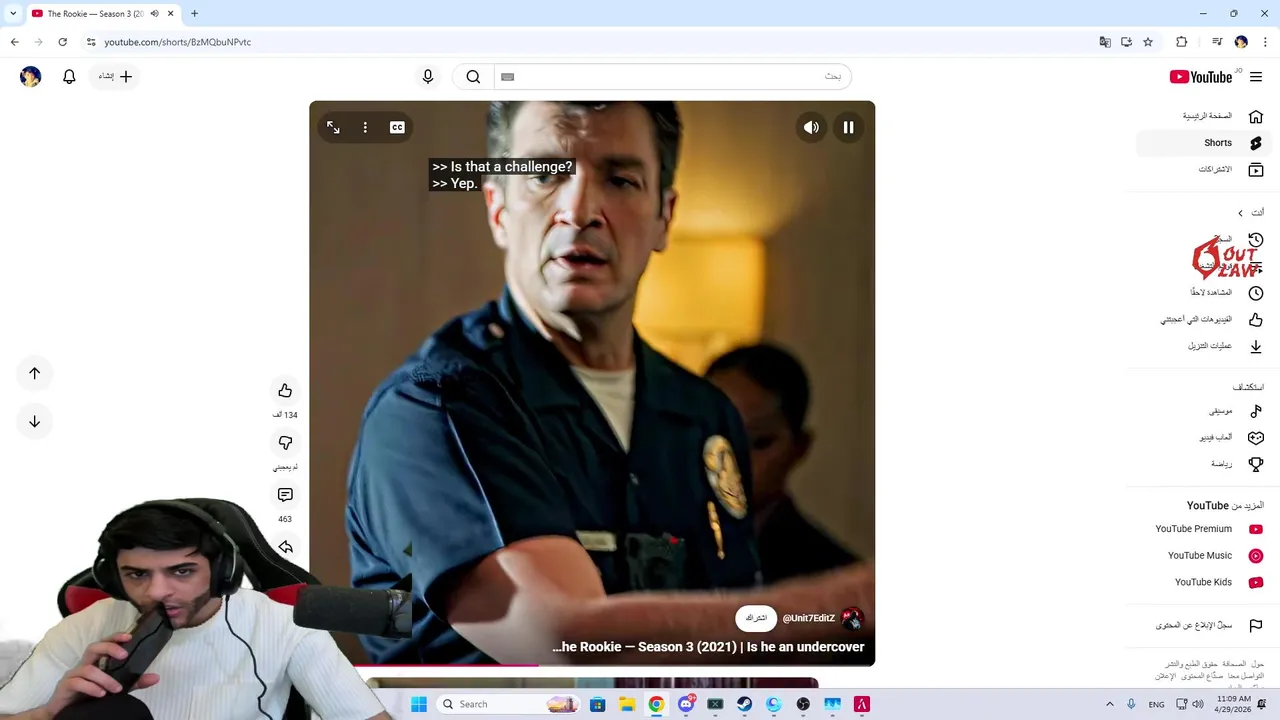The width and height of the screenshot is (1280, 720).
Task: Show hidden system tray icons
Action: 1109,704
